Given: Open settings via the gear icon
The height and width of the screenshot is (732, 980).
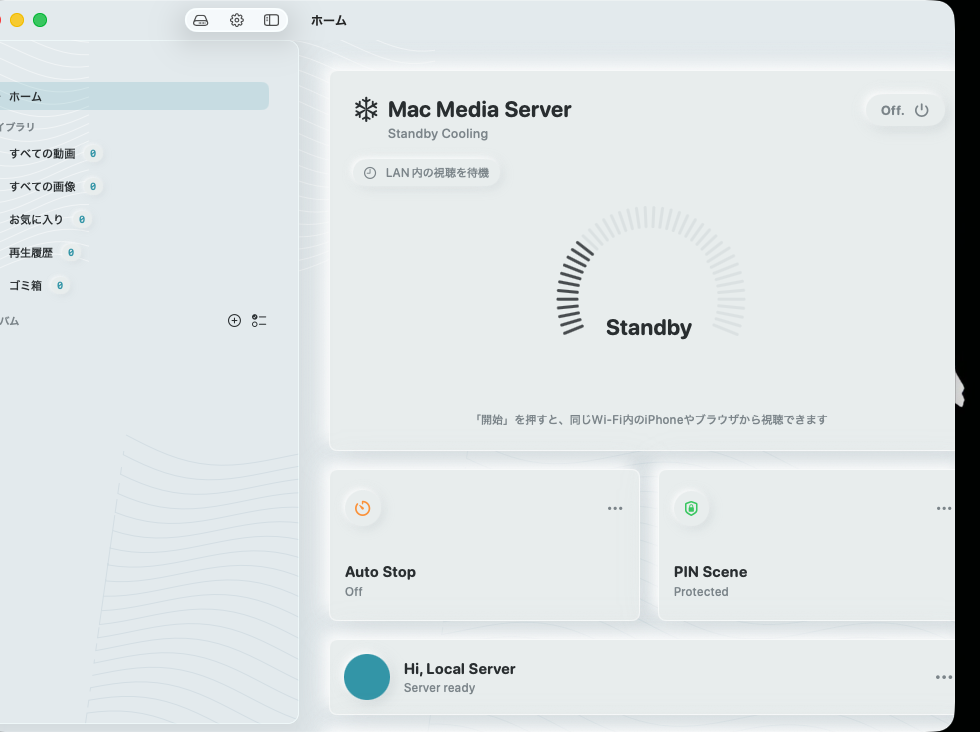Looking at the screenshot, I should [x=236, y=21].
